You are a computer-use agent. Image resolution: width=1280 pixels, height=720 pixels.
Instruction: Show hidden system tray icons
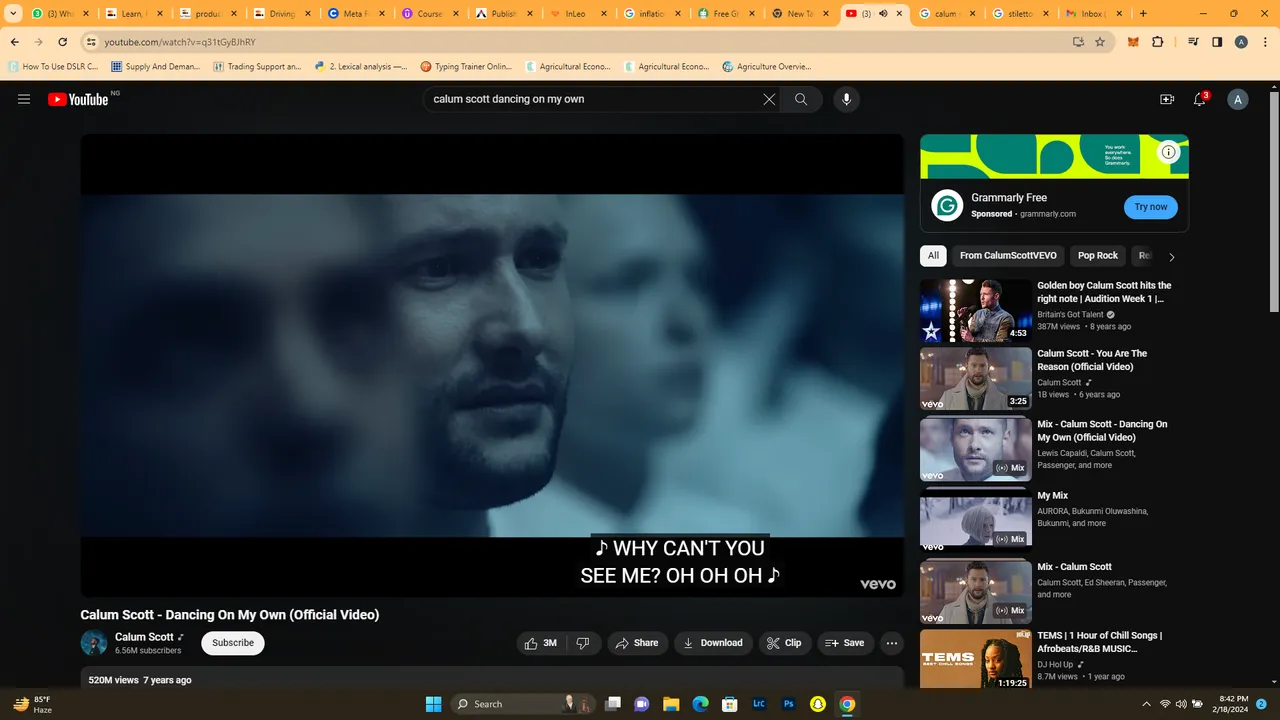click(1146, 704)
